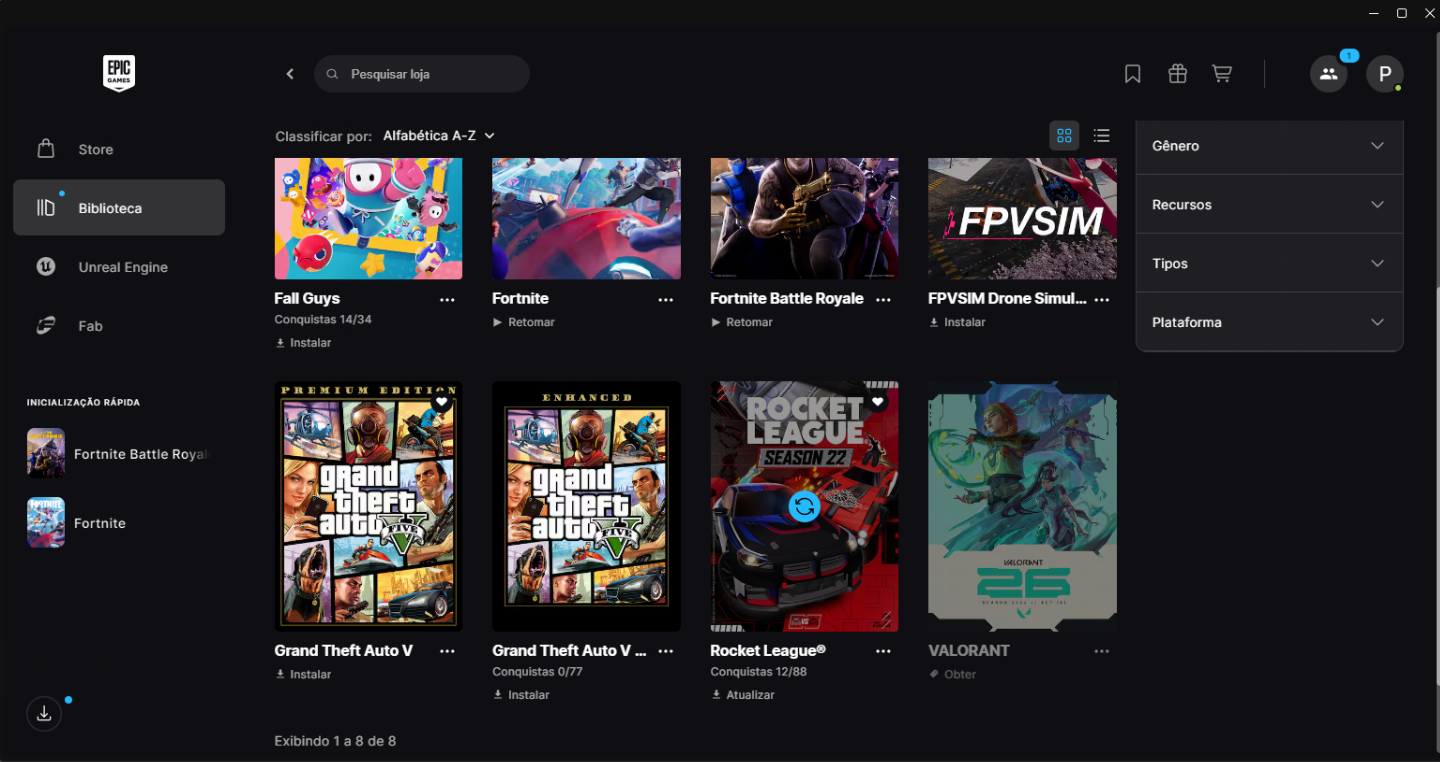This screenshot has width=1440, height=762.
Task: Open the Biblioteca section
Action: [x=119, y=208]
